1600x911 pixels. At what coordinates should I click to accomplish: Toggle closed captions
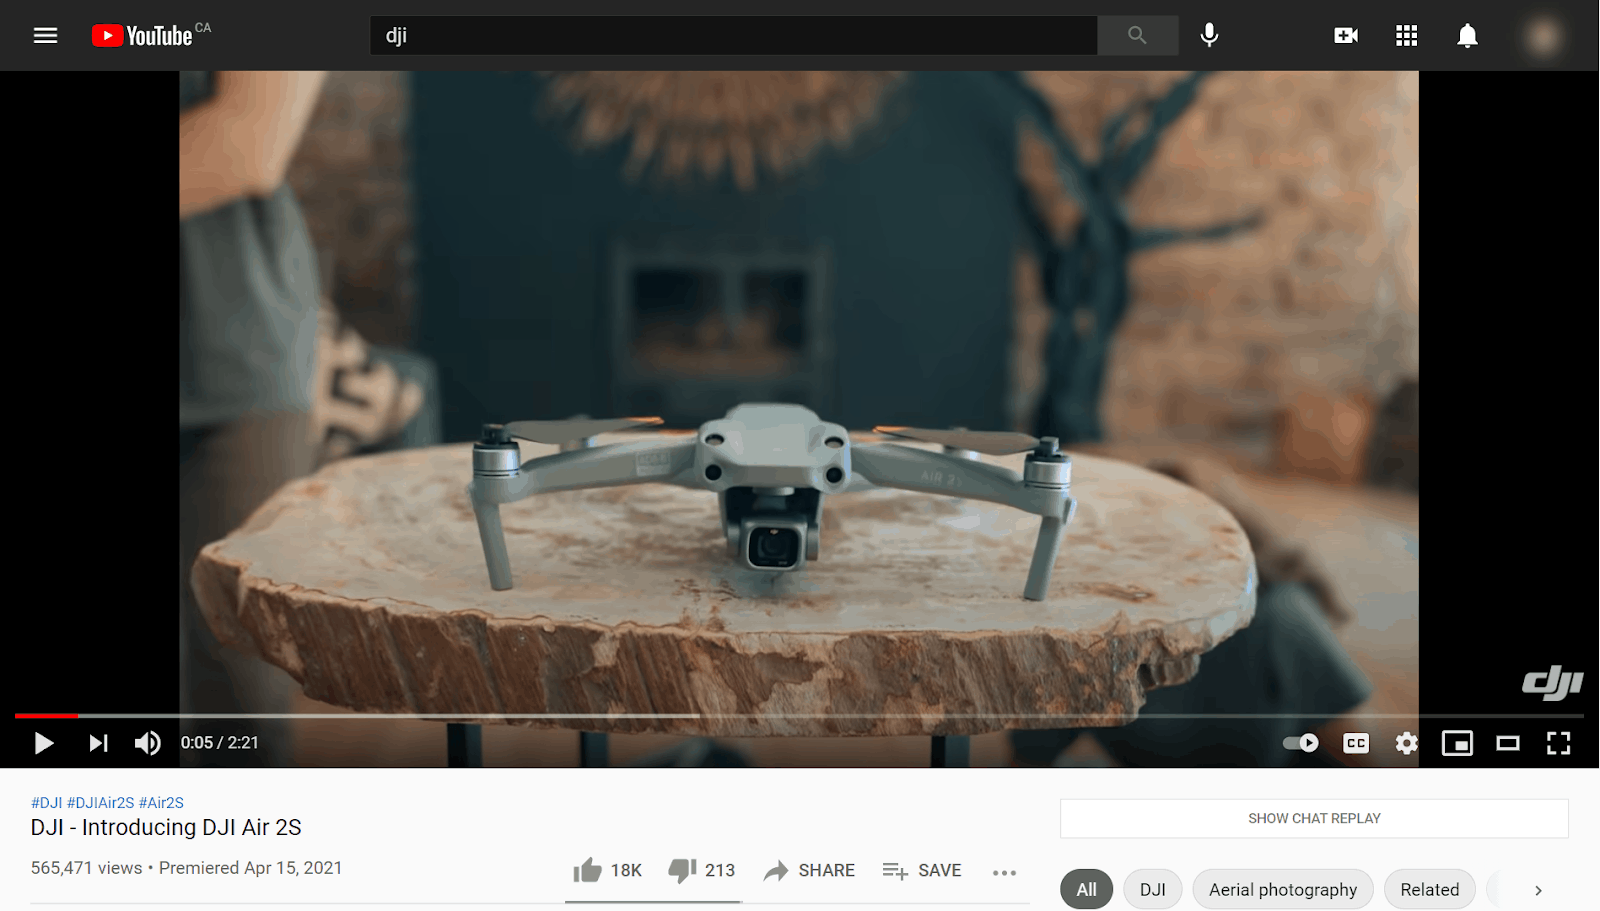(1356, 743)
